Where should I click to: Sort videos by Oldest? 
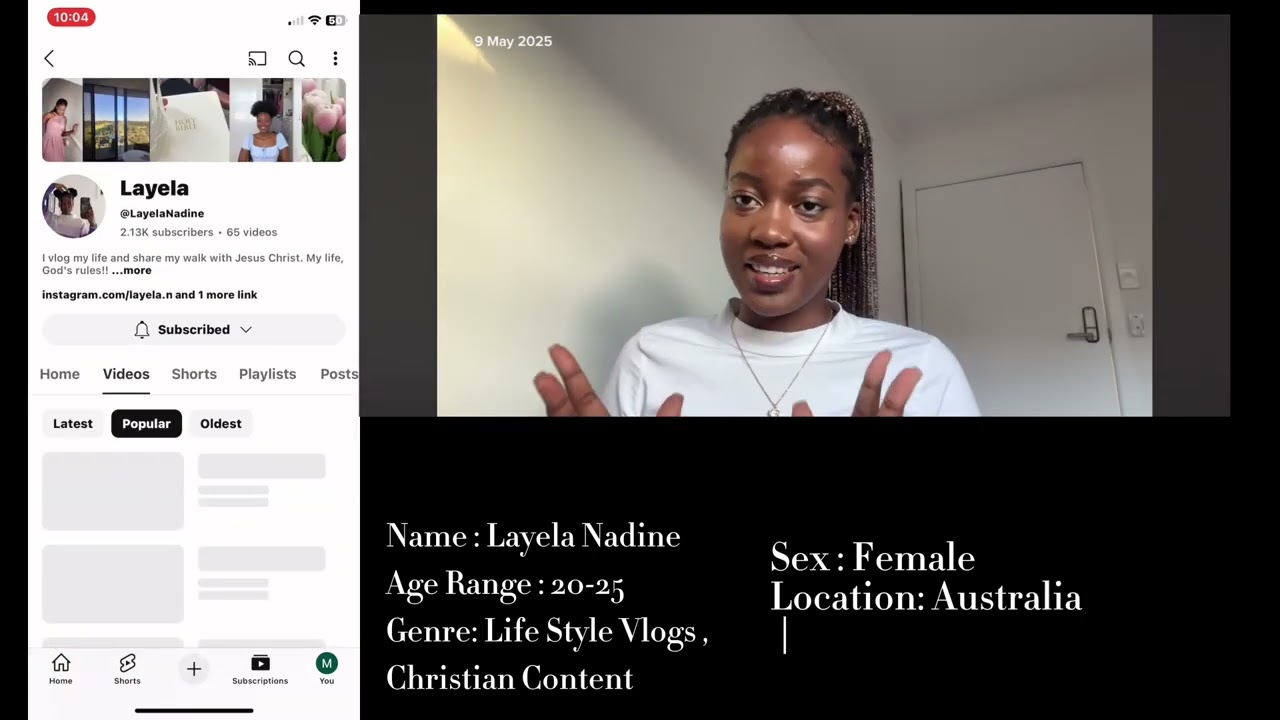pyautogui.click(x=221, y=424)
